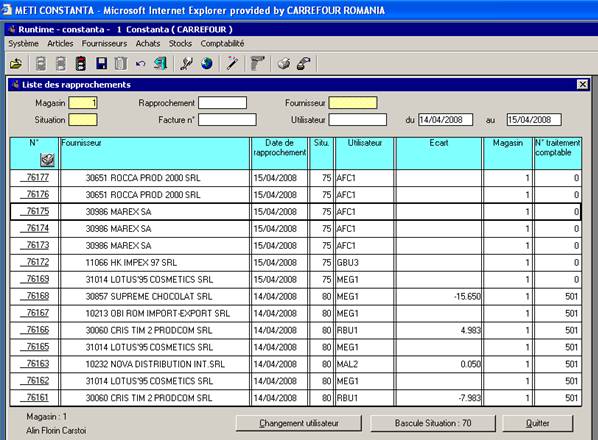Open the Articles menu
598x440 pixels.
pos(60,43)
